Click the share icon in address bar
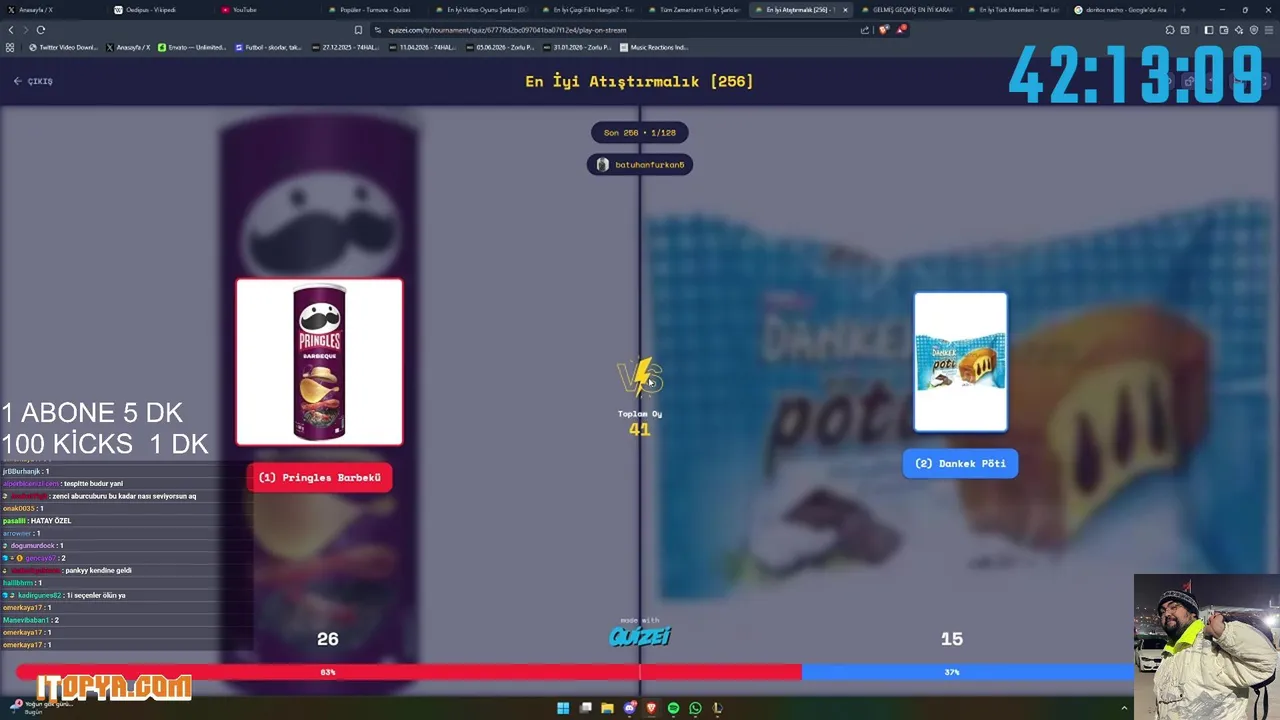 pos(865,30)
